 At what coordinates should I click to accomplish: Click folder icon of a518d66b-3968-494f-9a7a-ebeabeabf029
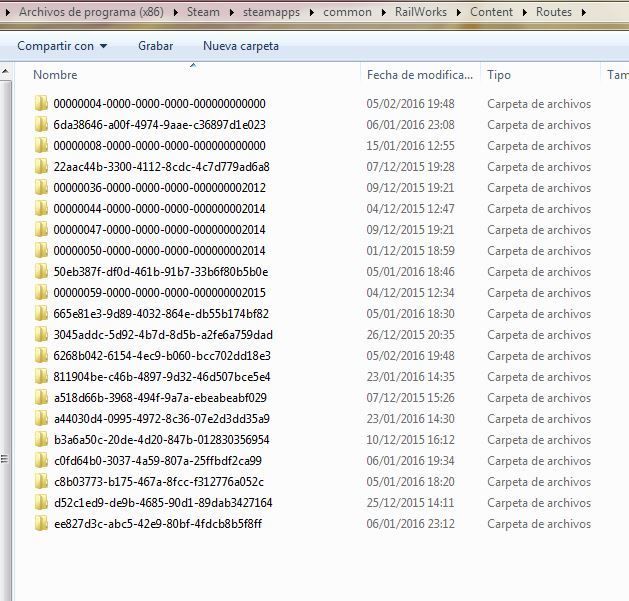click(x=41, y=398)
